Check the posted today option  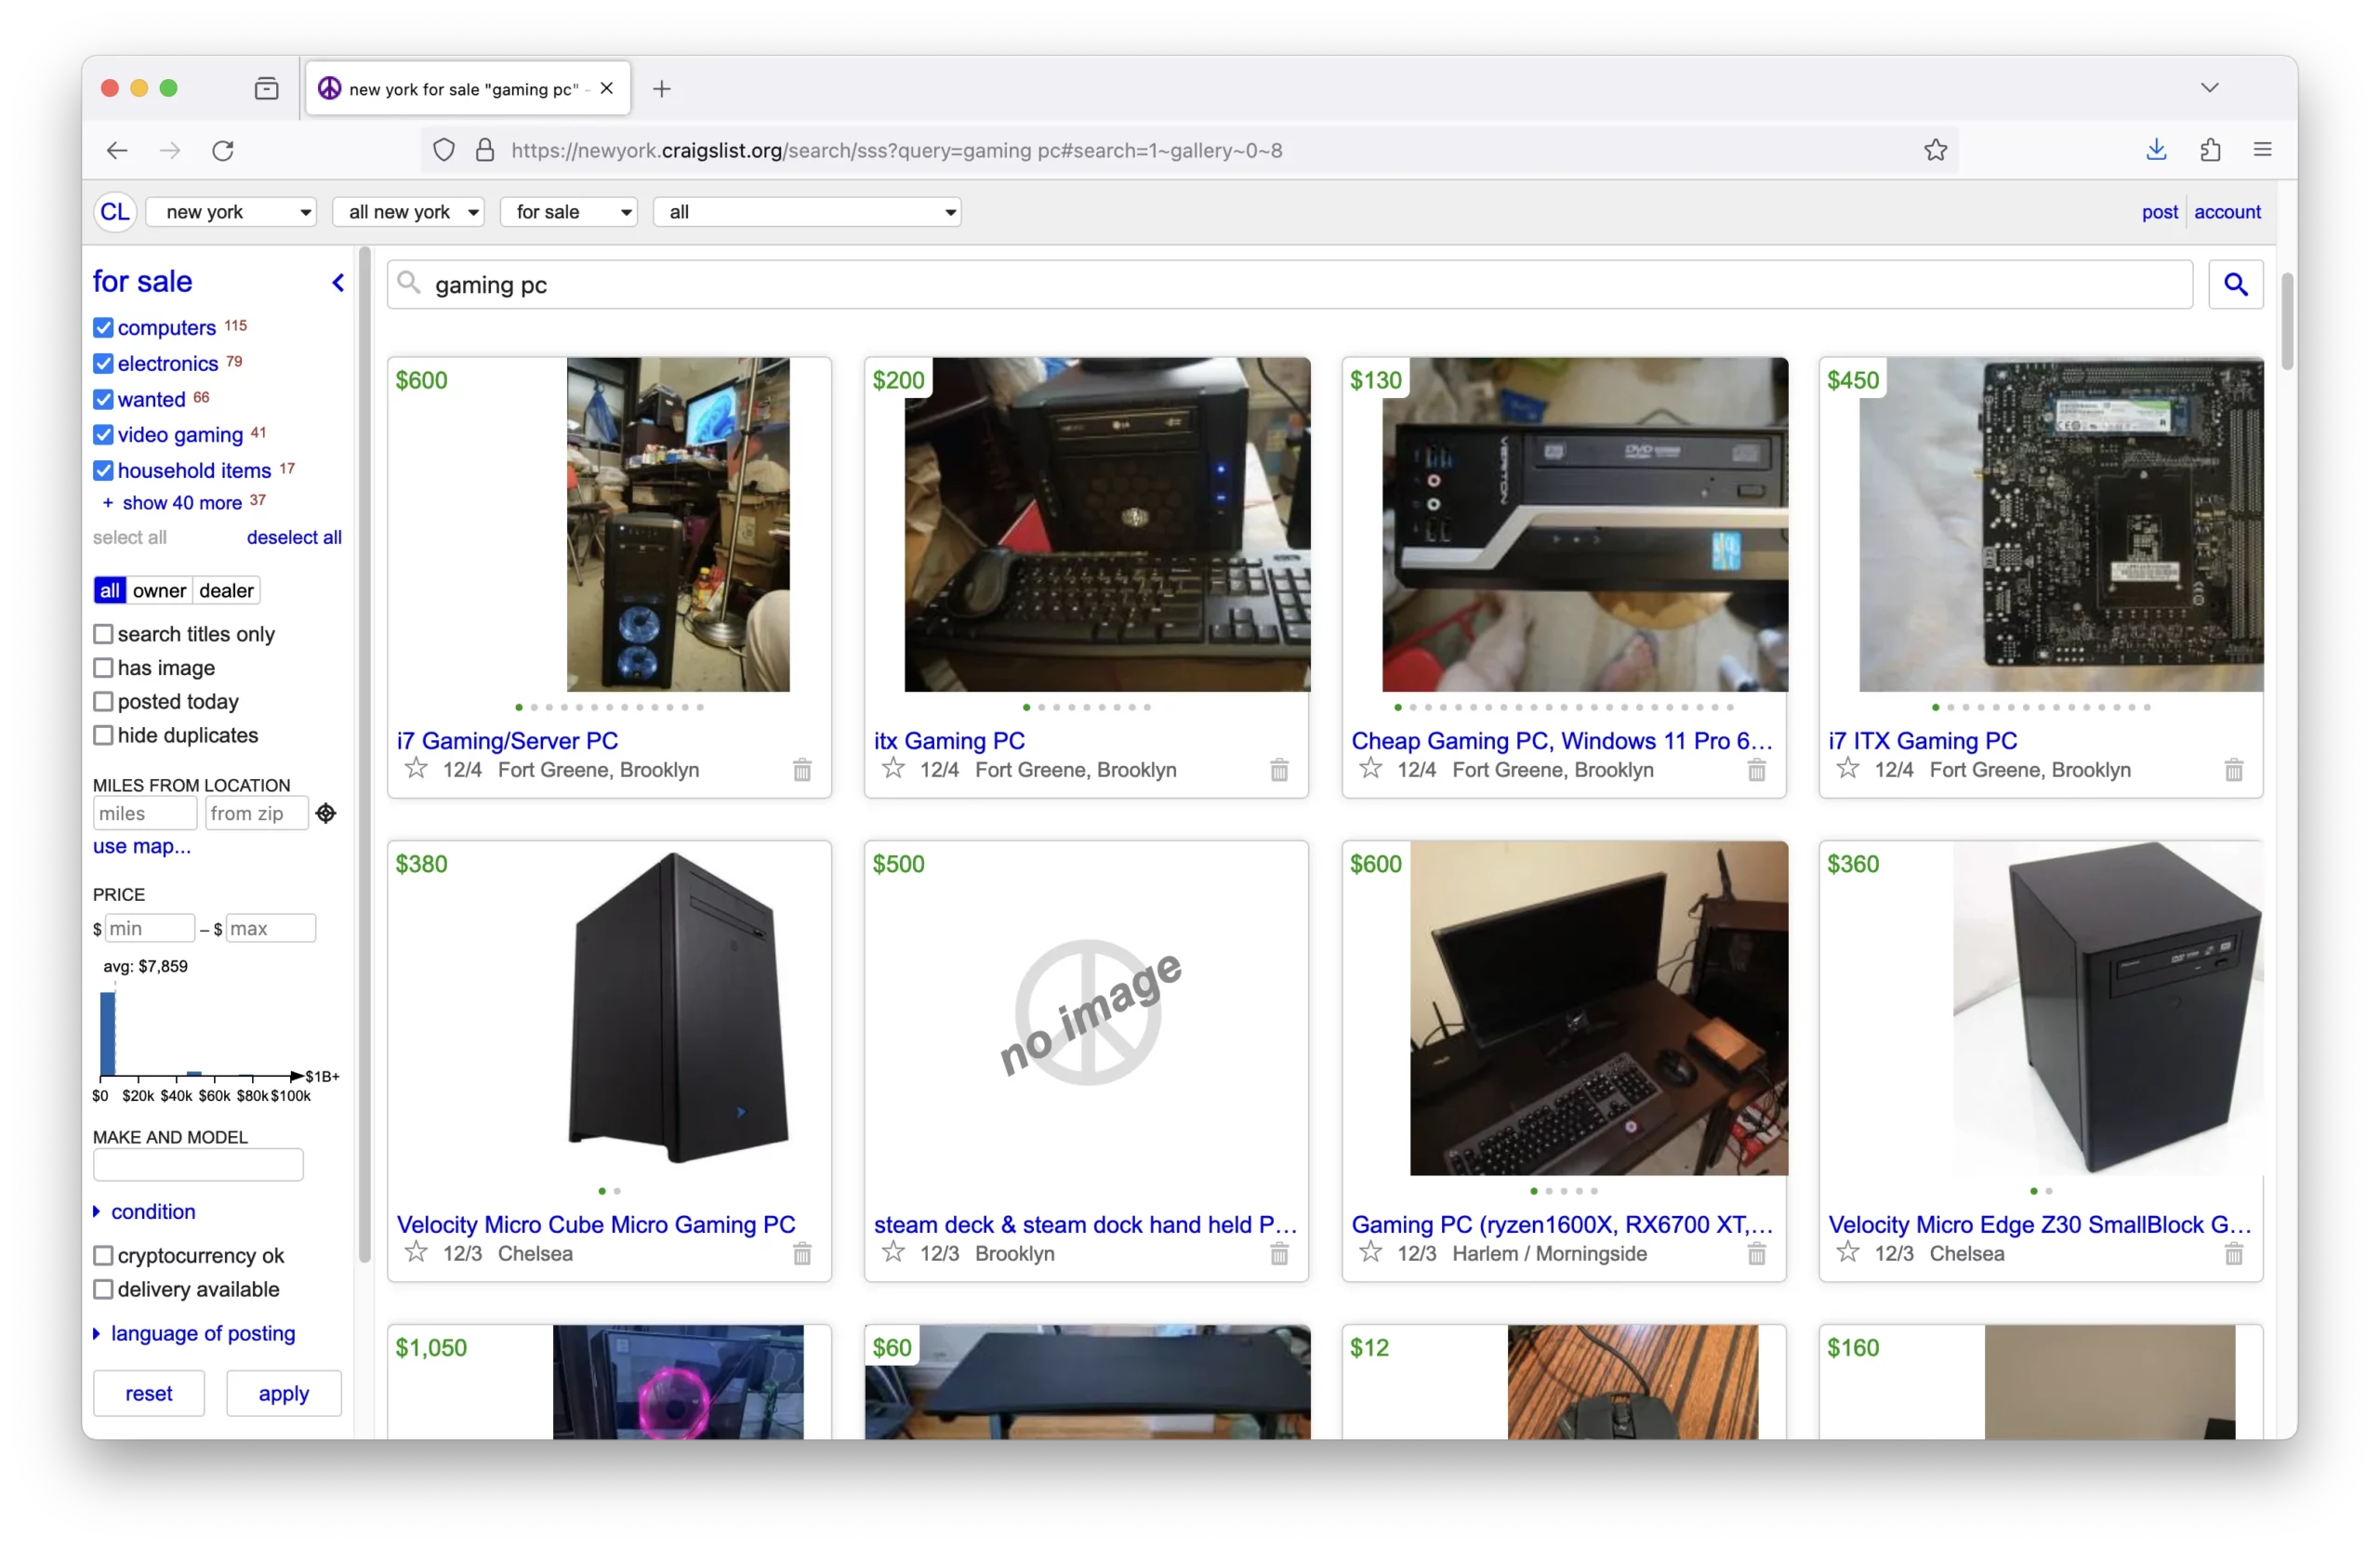pos(103,701)
